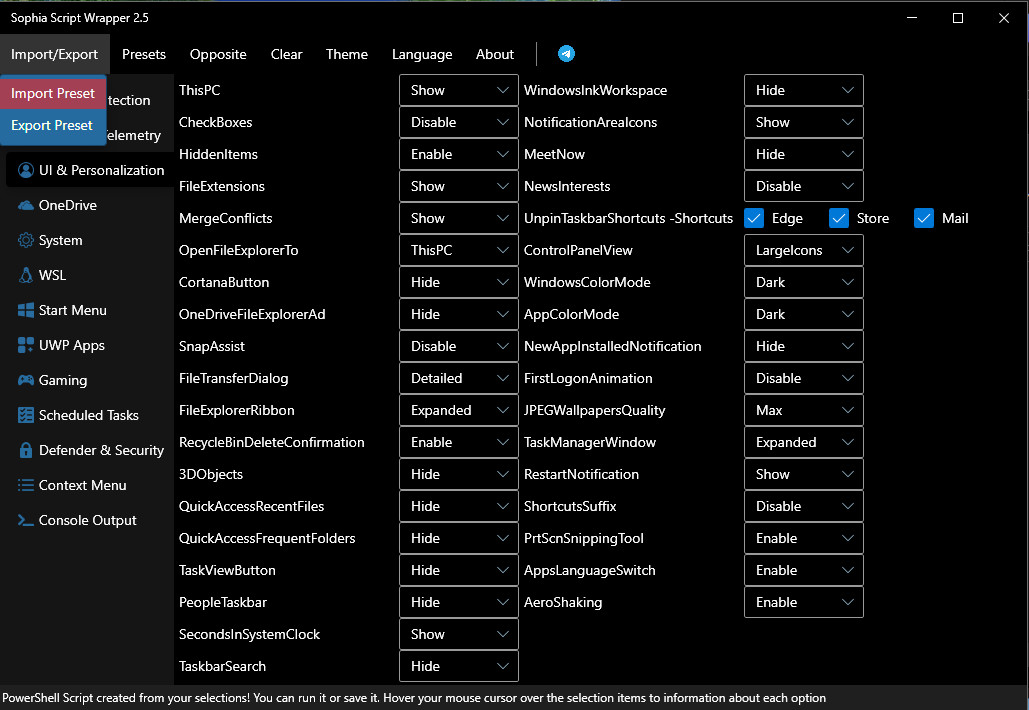This screenshot has width=1029, height=710.
Task: Click the ShortcutsSuffix label
Action: tap(570, 506)
